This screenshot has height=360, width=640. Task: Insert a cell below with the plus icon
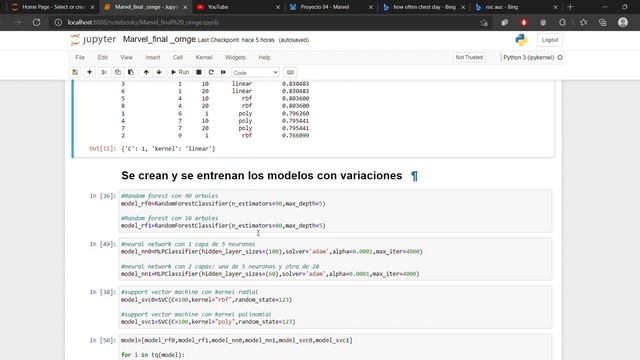coord(89,72)
